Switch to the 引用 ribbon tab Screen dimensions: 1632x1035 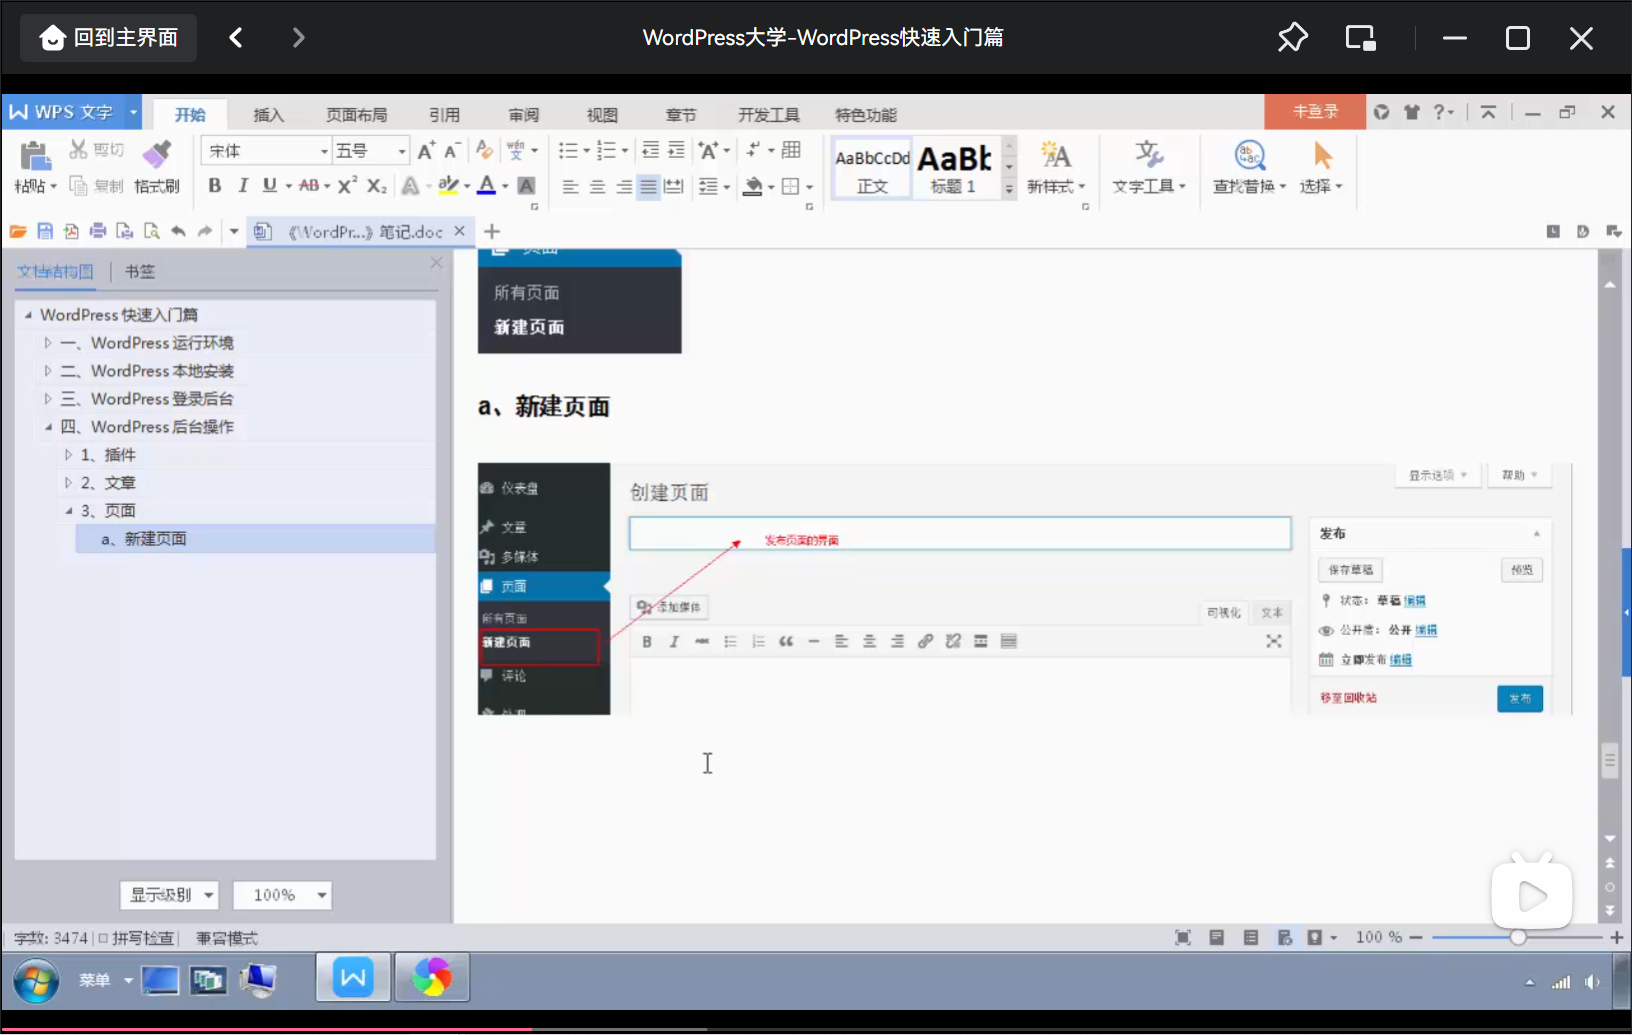tap(444, 115)
